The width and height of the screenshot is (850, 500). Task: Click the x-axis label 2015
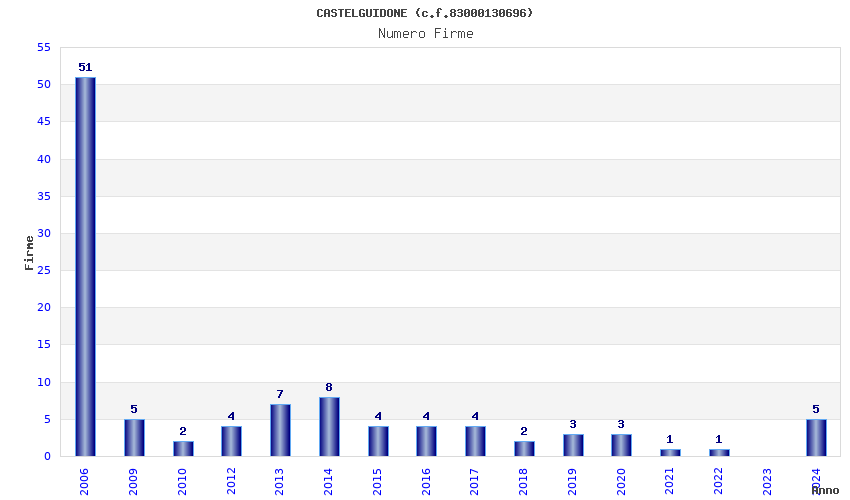pyautogui.click(x=377, y=482)
